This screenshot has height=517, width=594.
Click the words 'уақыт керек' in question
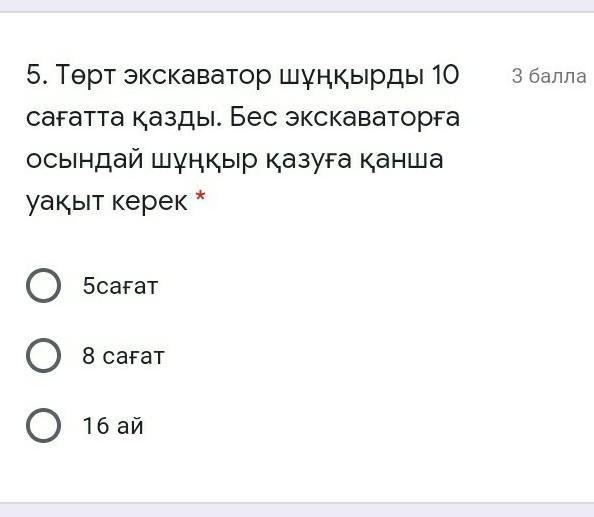[107, 201]
